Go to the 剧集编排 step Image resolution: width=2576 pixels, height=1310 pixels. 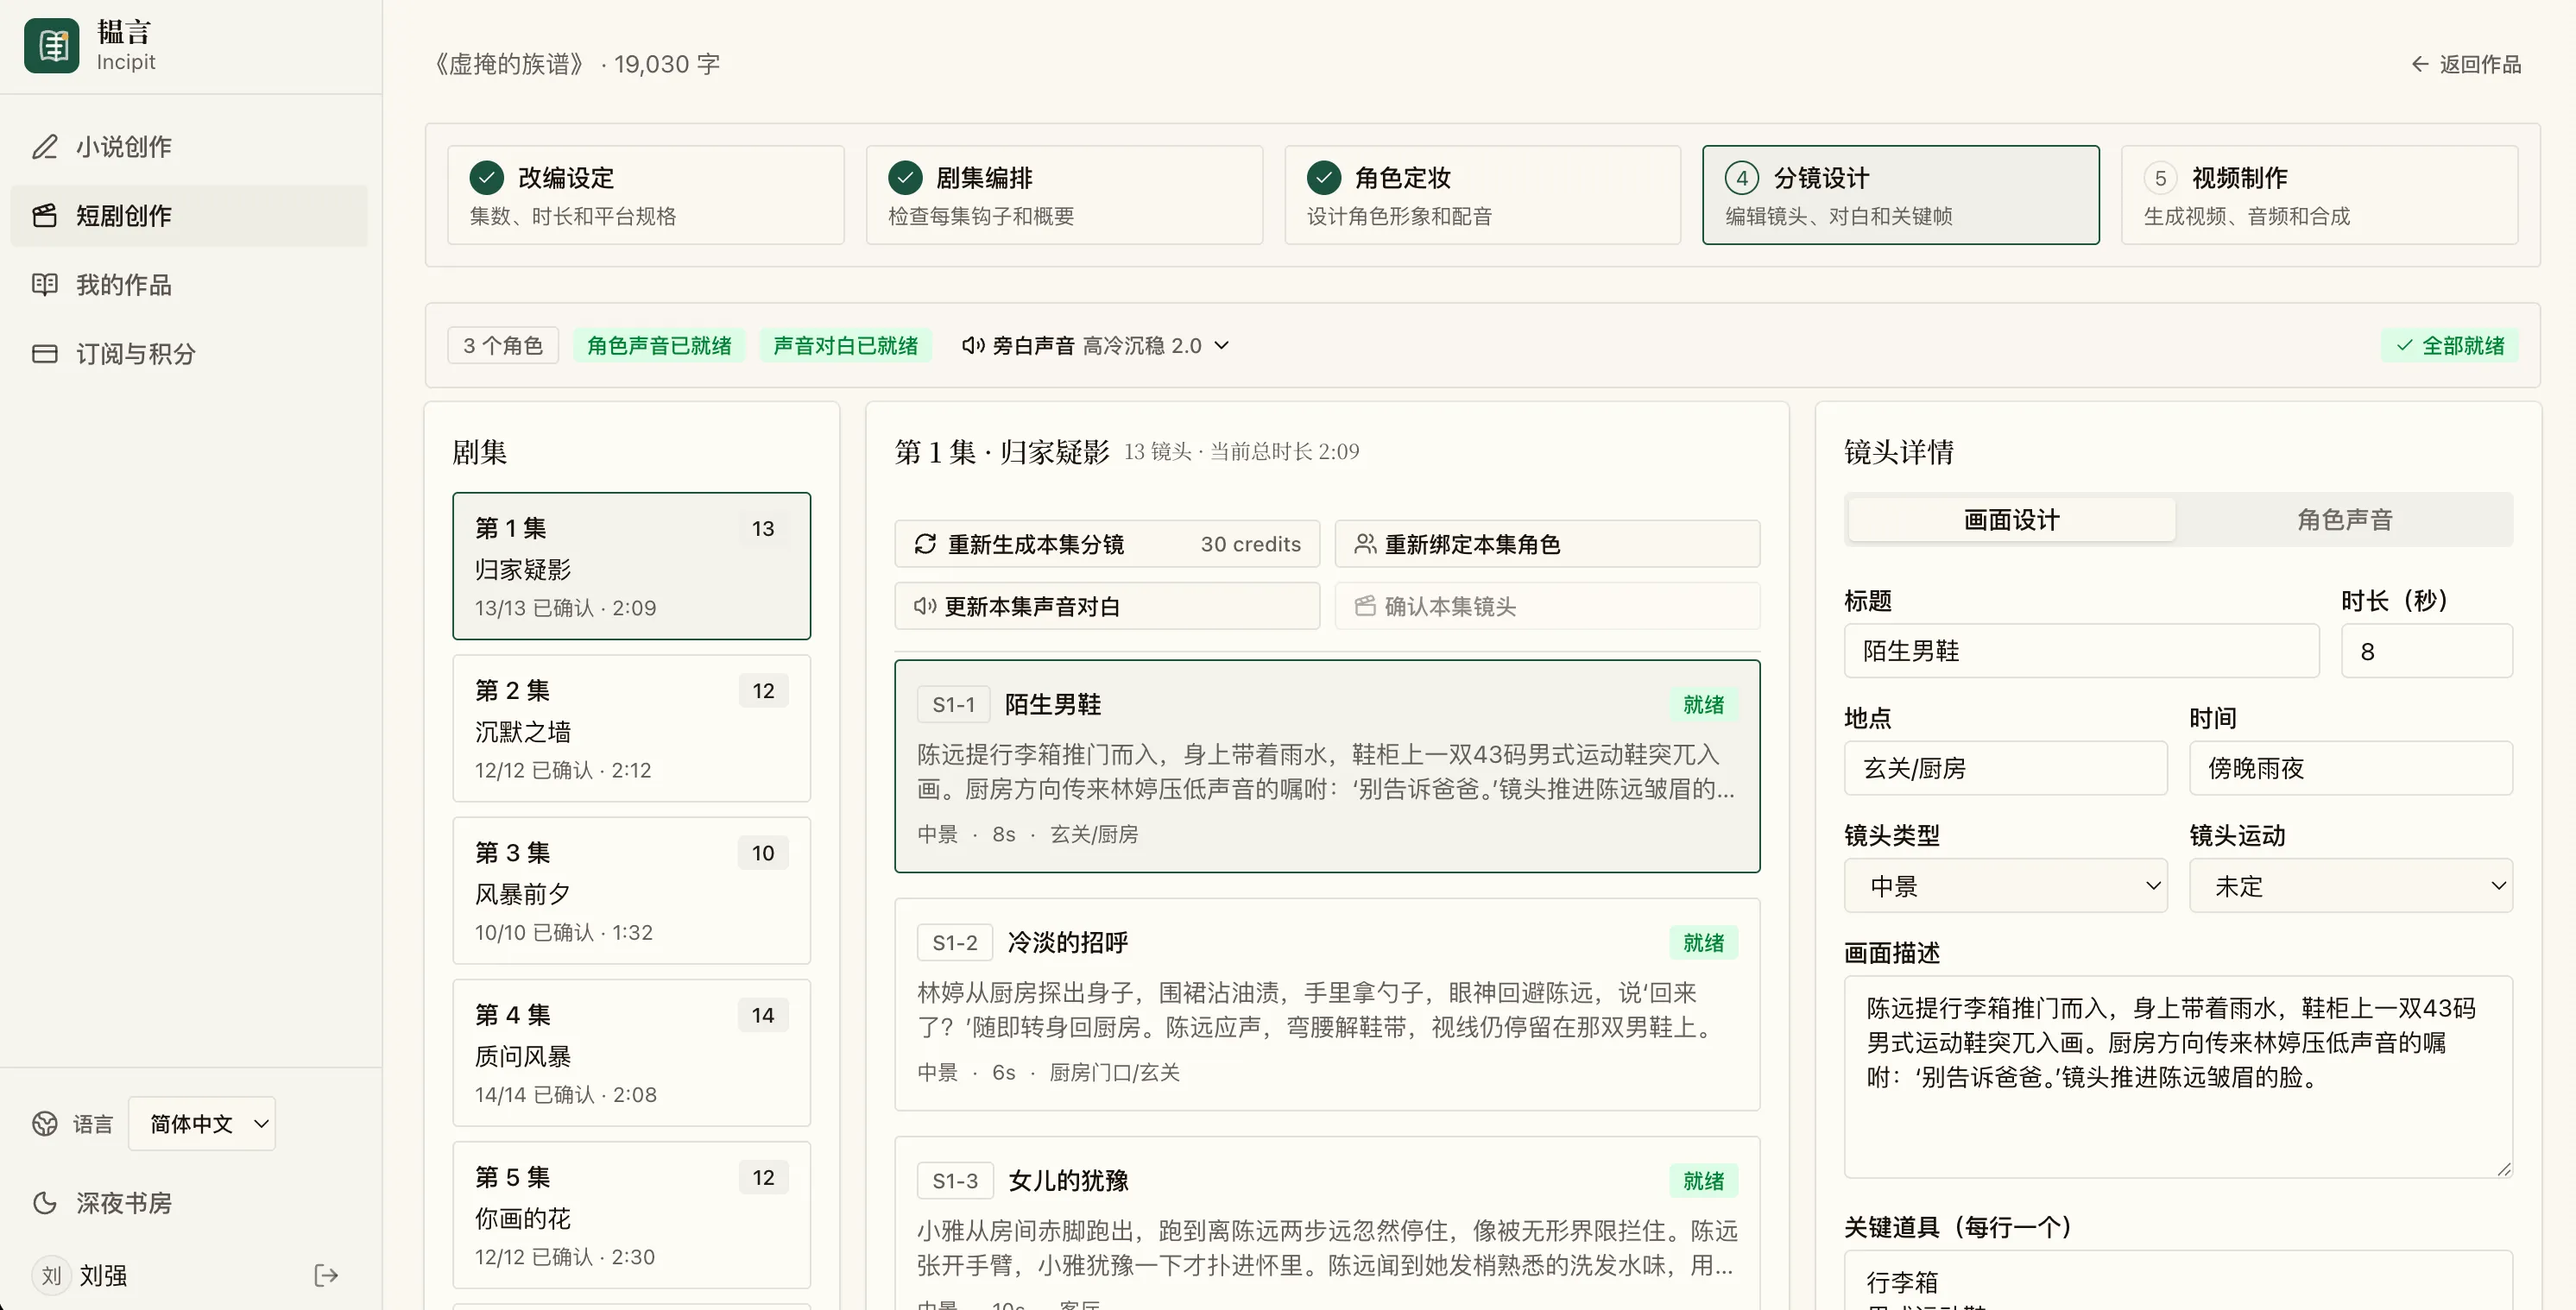[1064, 195]
